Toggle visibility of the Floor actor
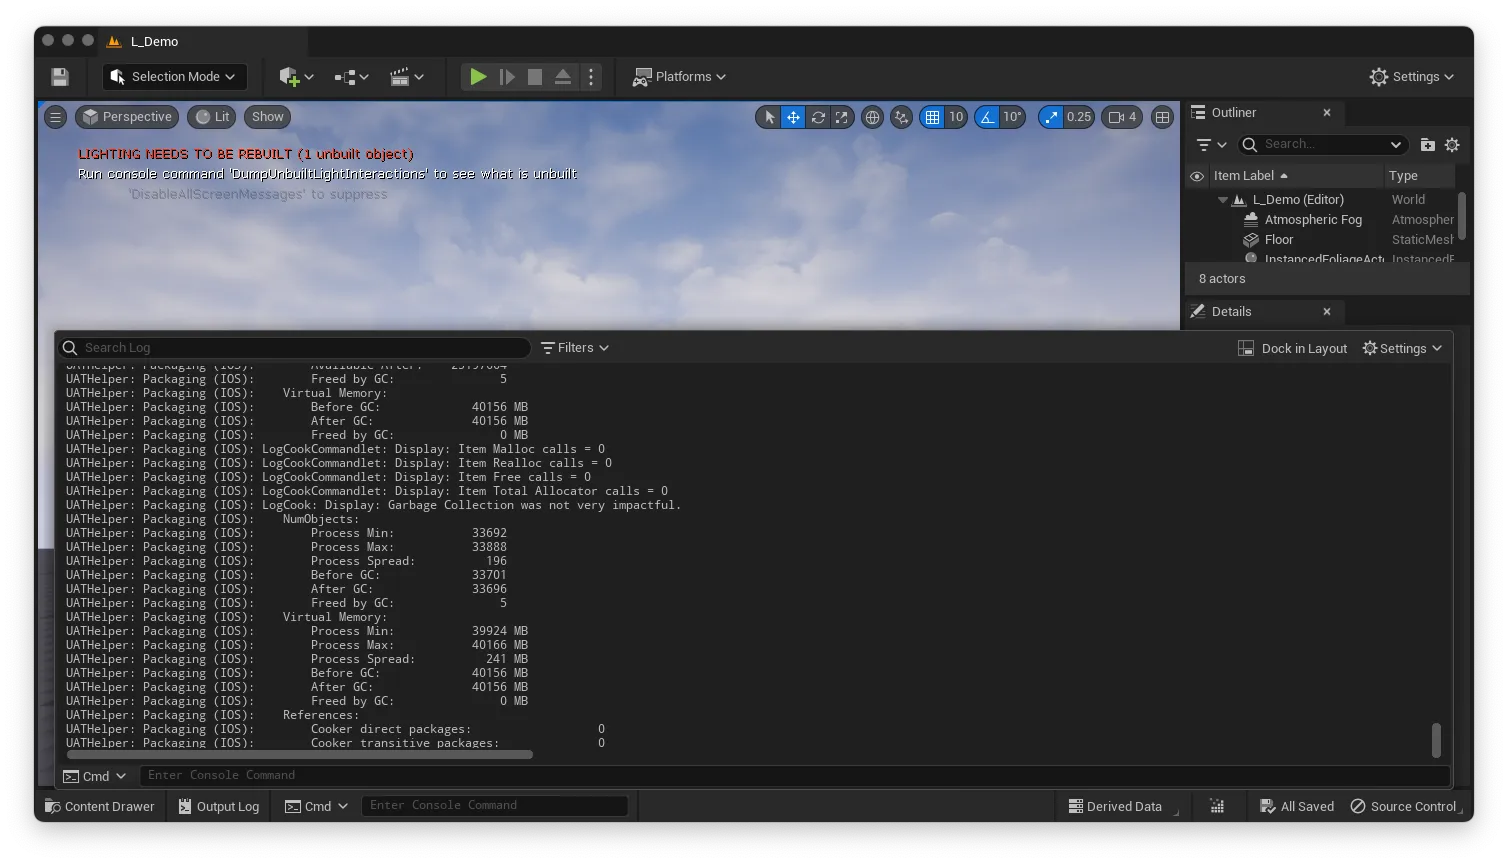Viewport: 1508px width, 864px height. pos(1197,239)
